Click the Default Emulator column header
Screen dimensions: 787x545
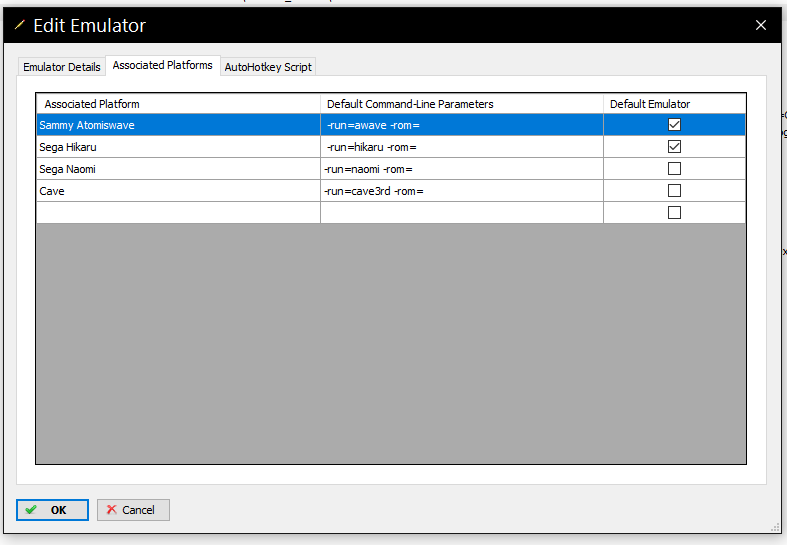click(675, 104)
